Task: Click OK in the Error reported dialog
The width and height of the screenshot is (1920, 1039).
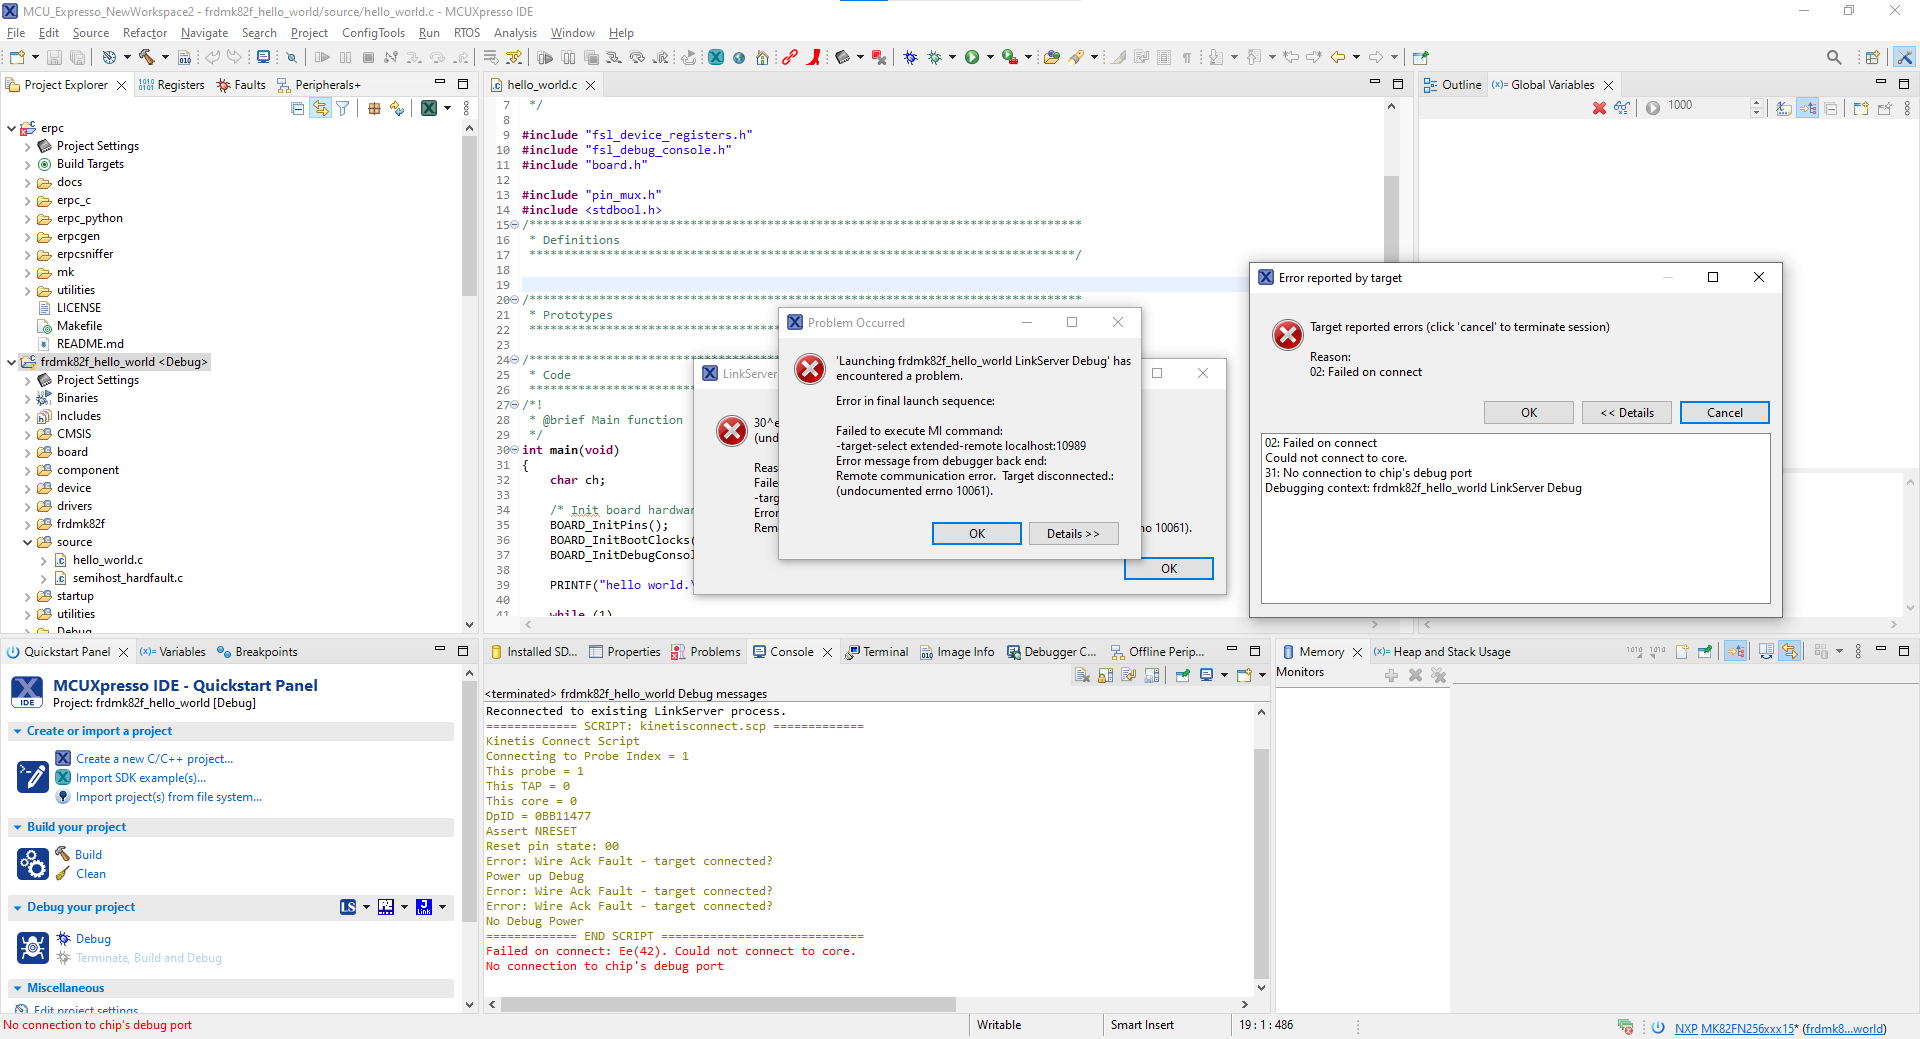Action: 1528,412
